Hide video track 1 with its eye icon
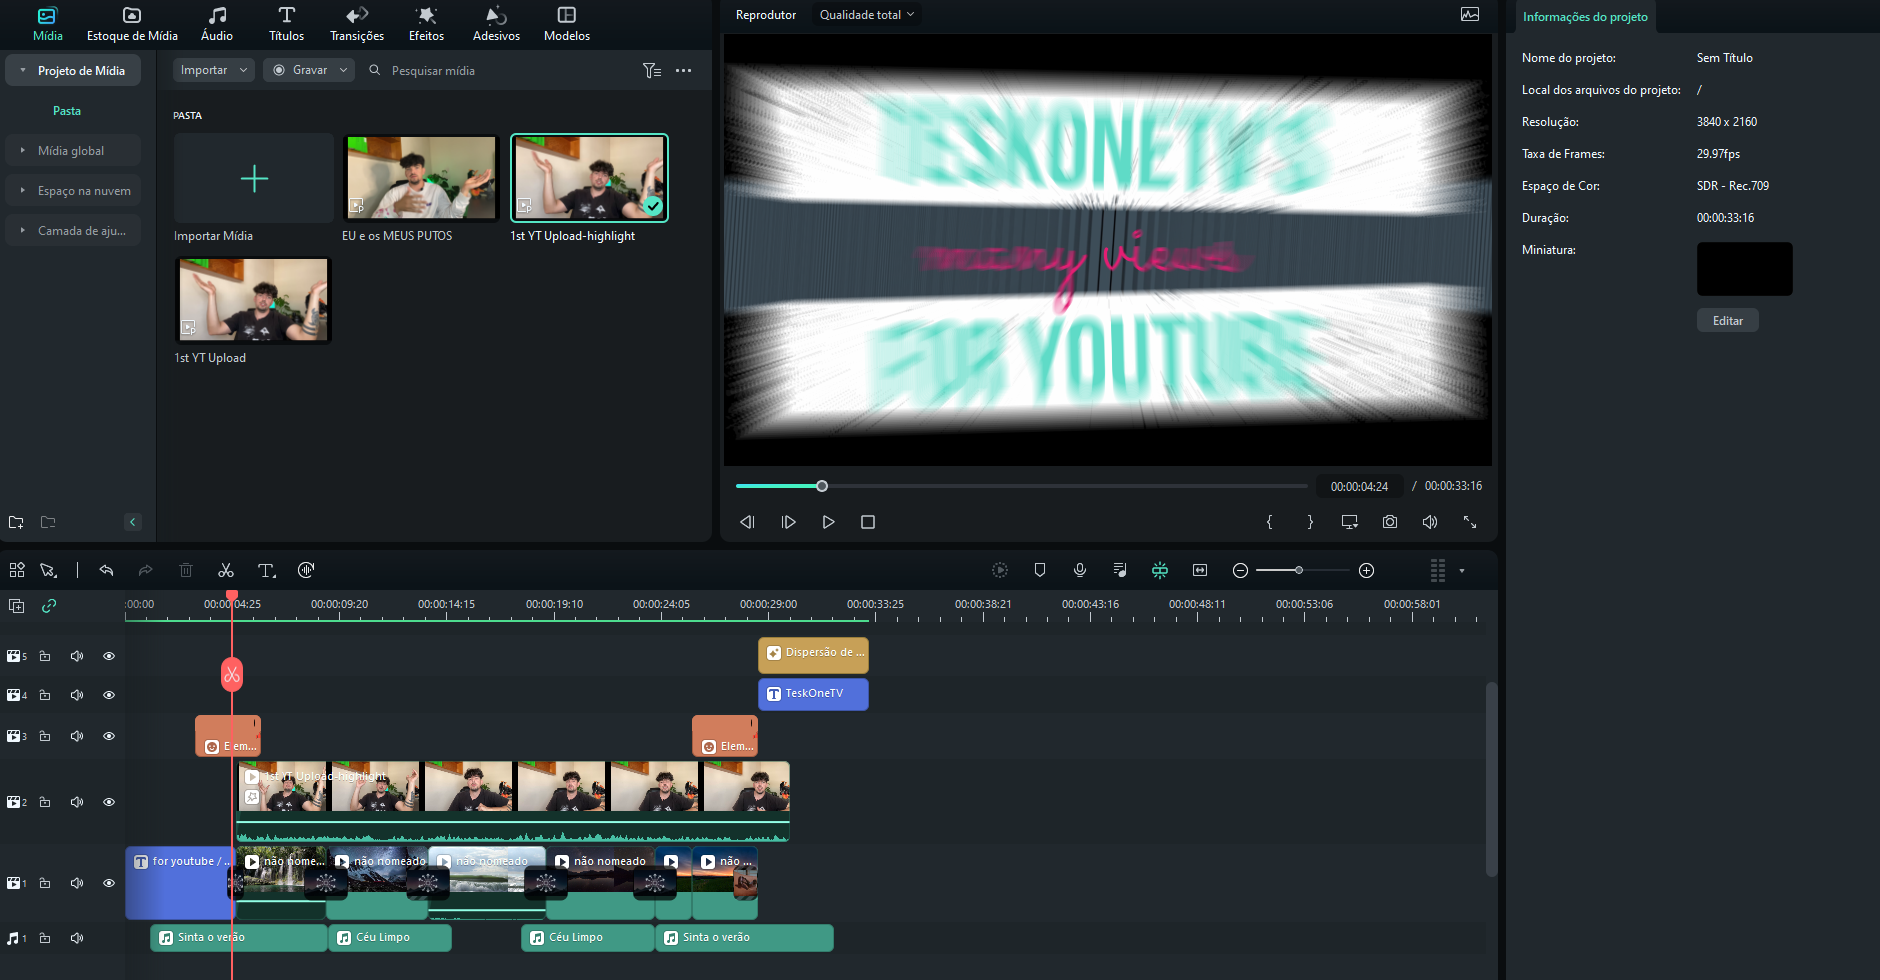Screen dimensions: 1880x980 [109, 883]
